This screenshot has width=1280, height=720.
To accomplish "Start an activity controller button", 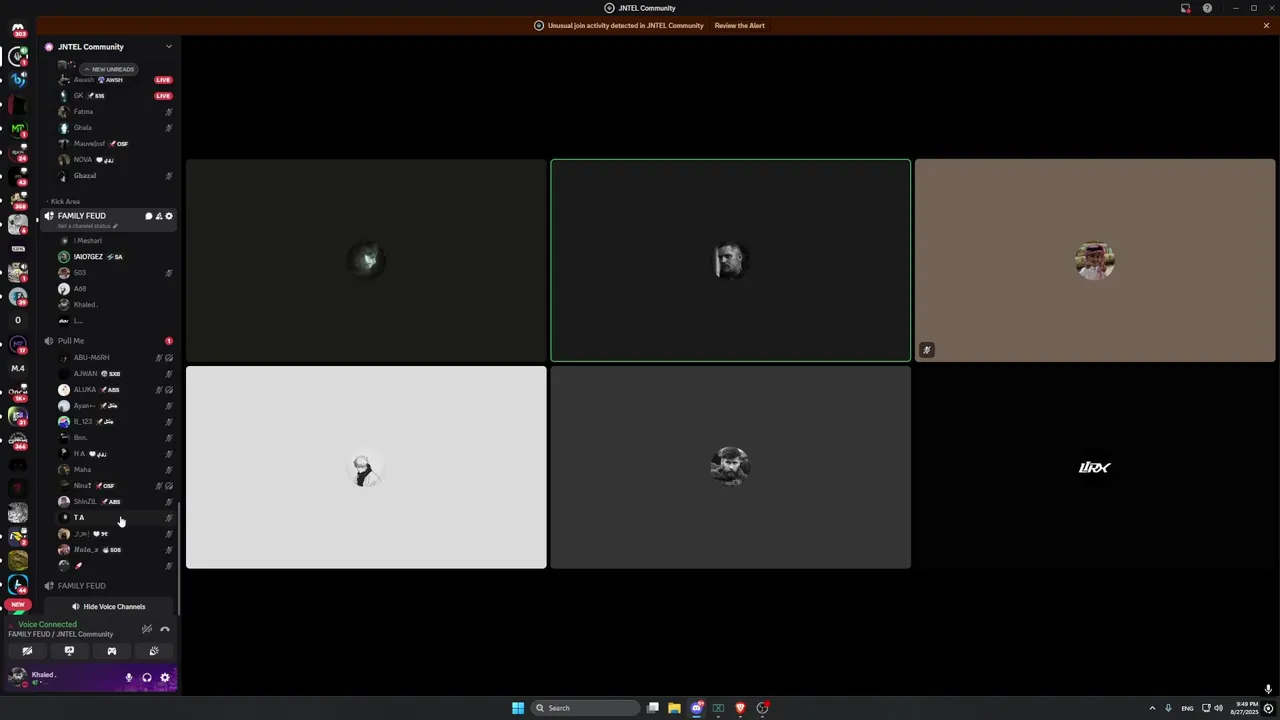I will [x=111, y=651].
